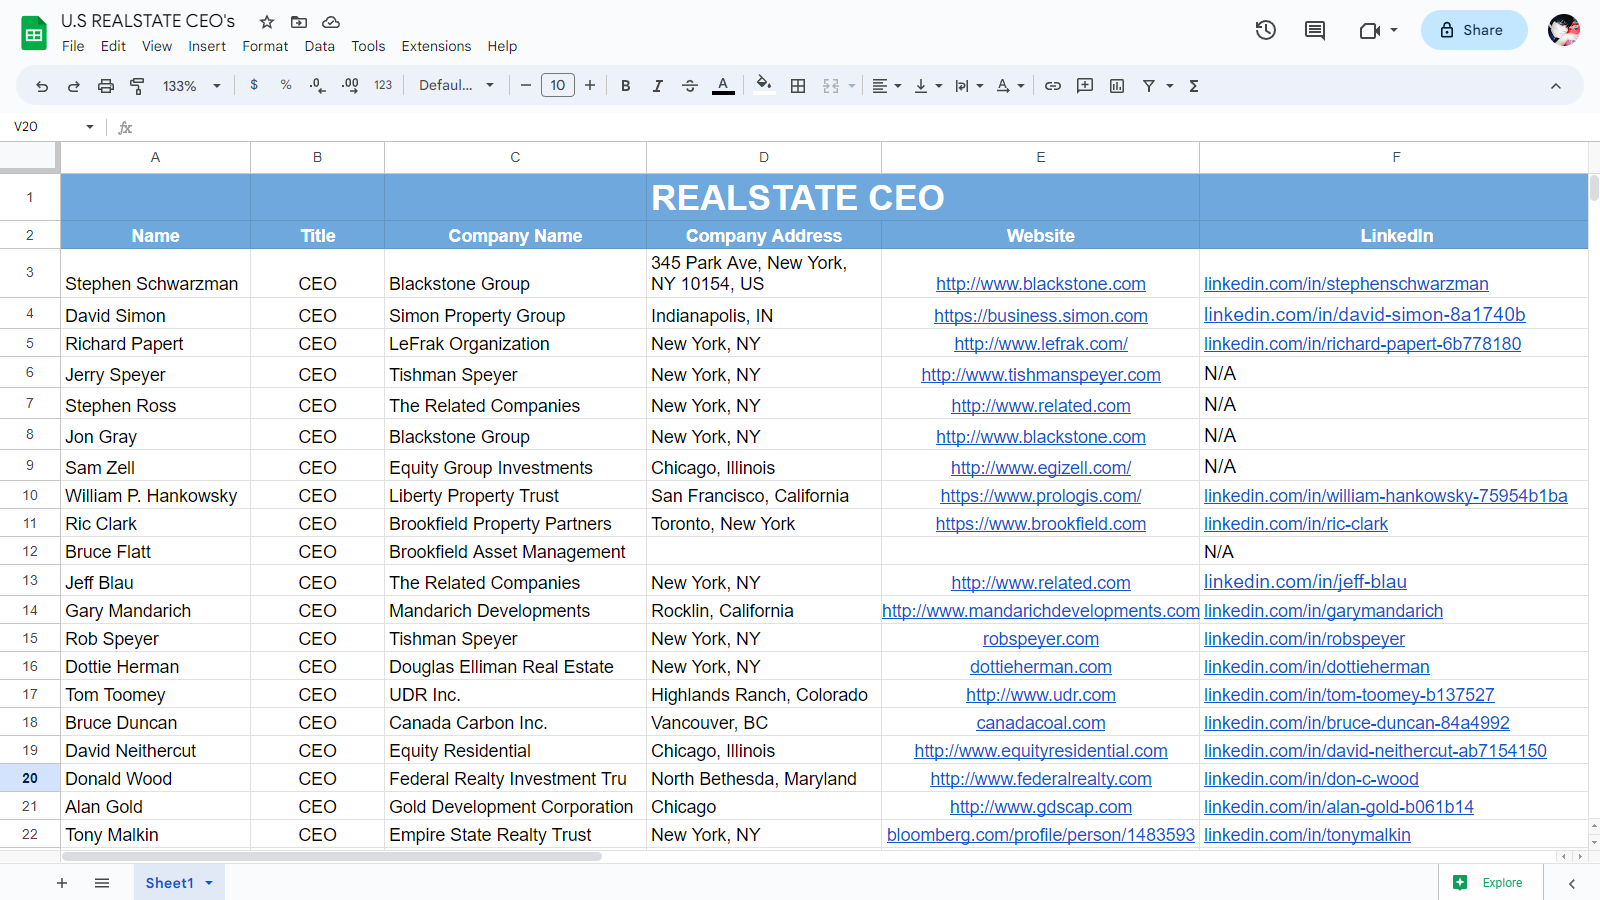Click the font size field showing 10
This screenshot has height=900, width=1600.
coord(558,85)
